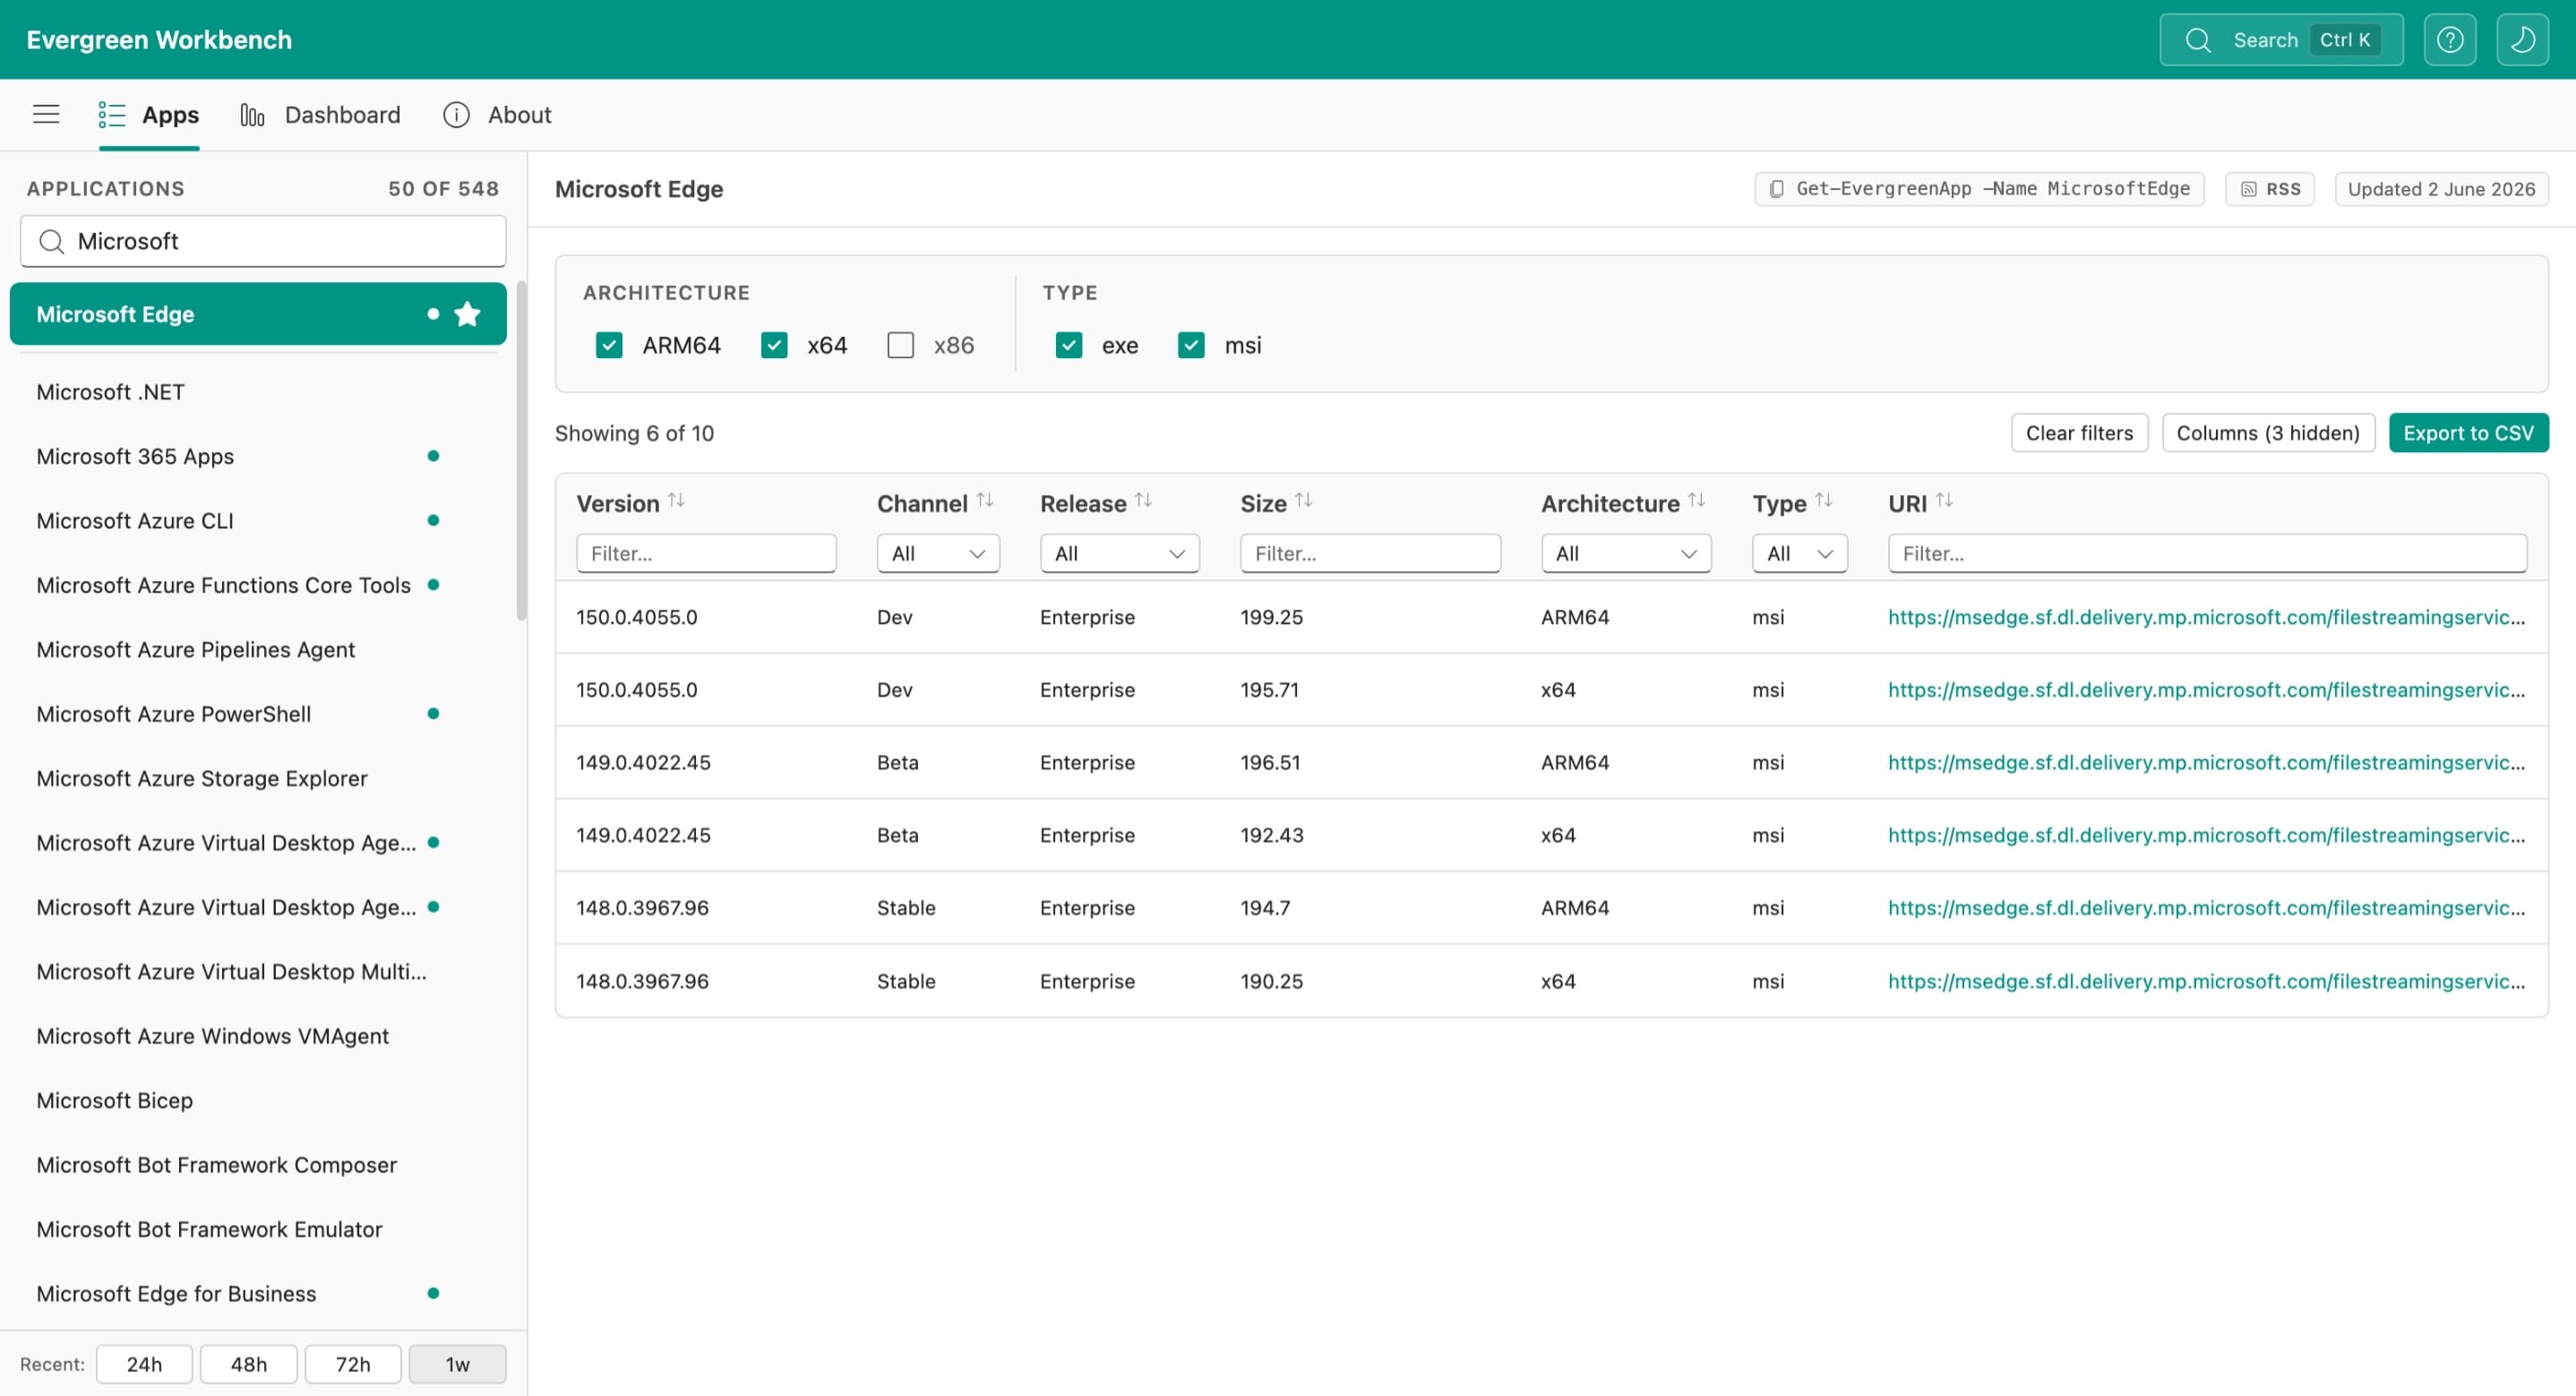This screenshot has height=1396, width=2576.
Task: Open the Release filter dropdown
Action: (x=1119, y=553)
